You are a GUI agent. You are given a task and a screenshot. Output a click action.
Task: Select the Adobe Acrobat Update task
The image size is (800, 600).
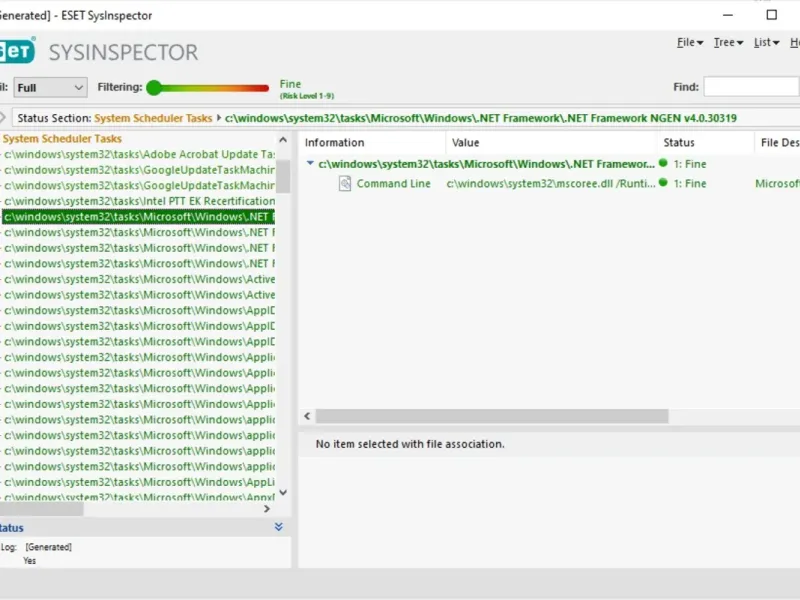[139, 154]
